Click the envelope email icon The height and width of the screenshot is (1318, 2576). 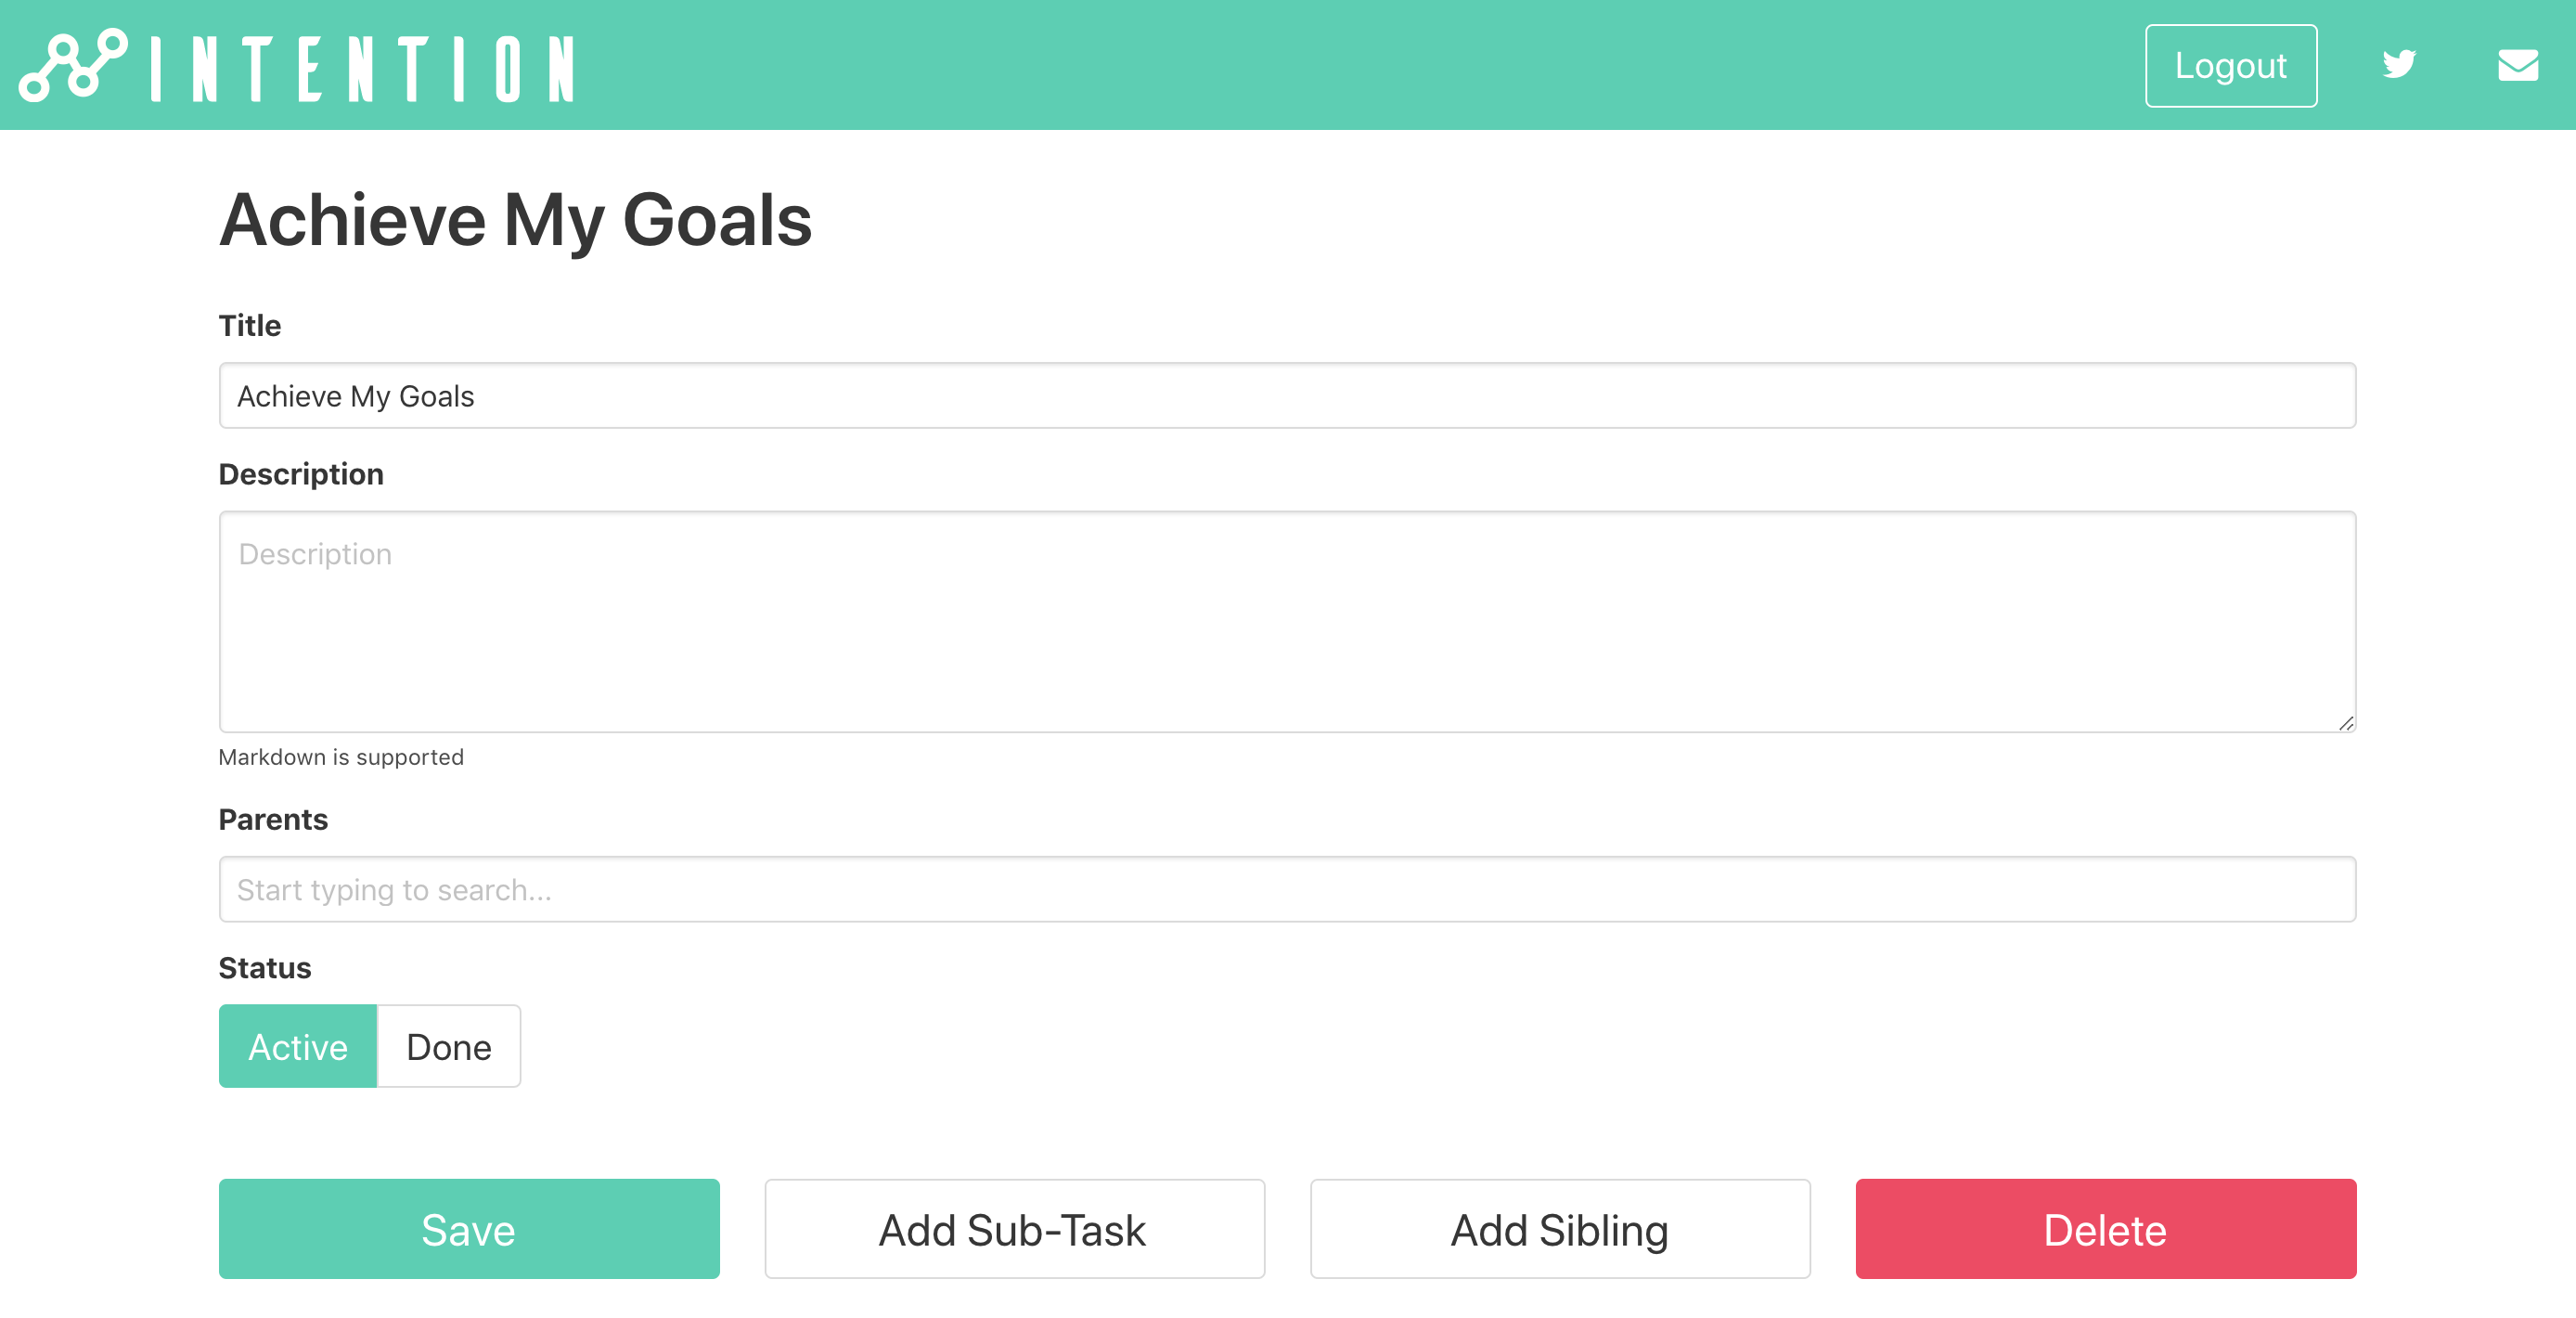coord(2517,65)
